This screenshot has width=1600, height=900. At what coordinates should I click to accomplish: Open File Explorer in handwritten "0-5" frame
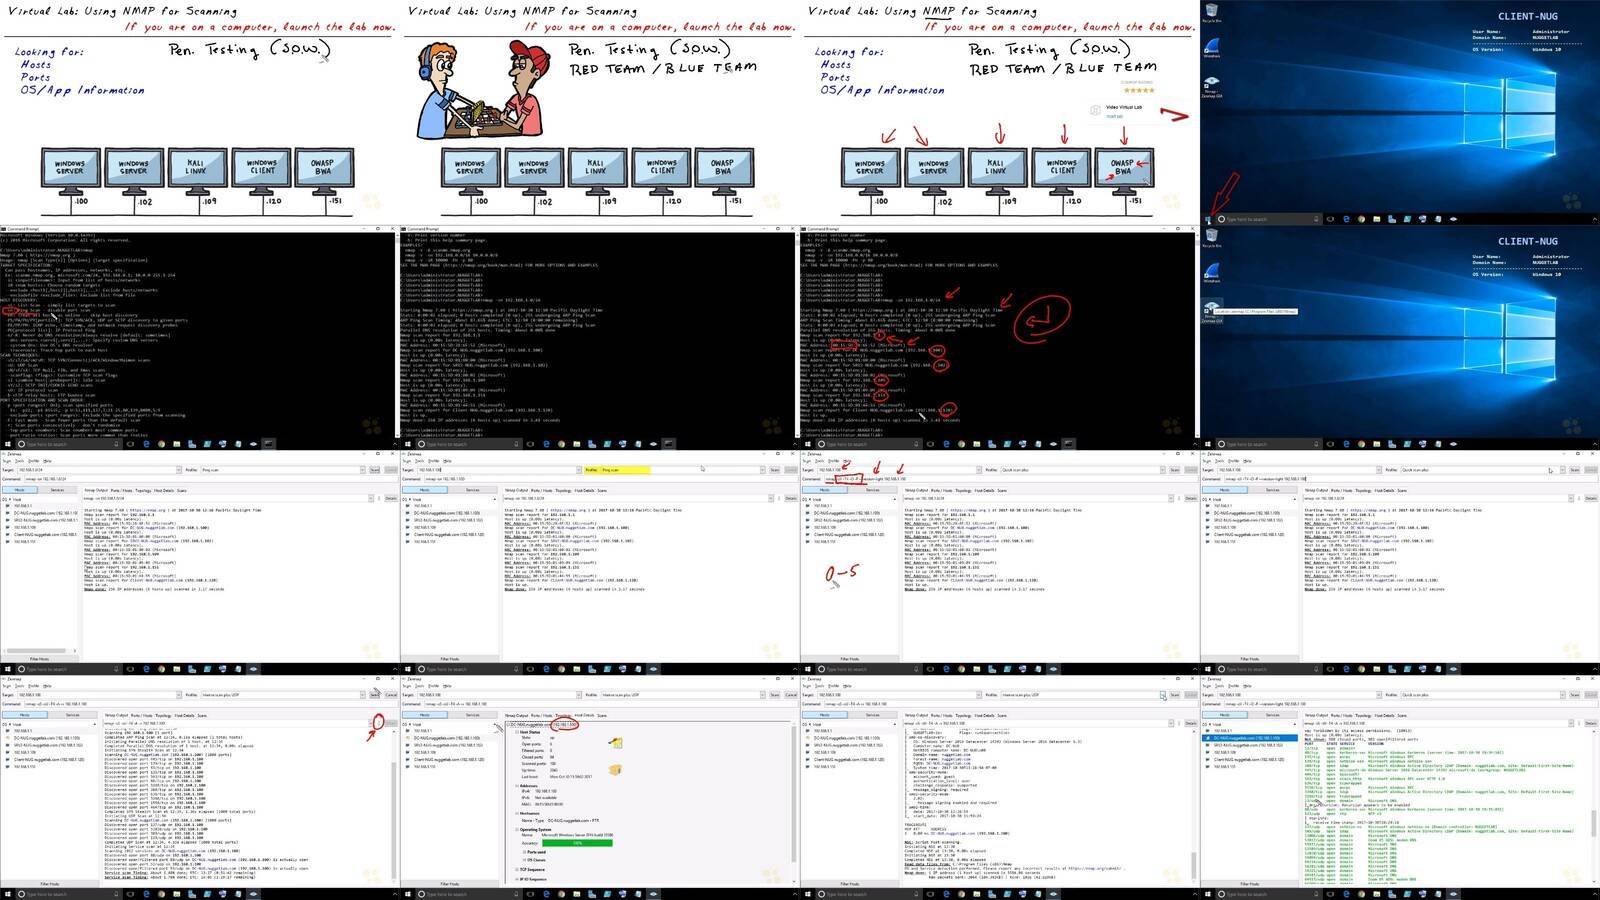point(976,669)
